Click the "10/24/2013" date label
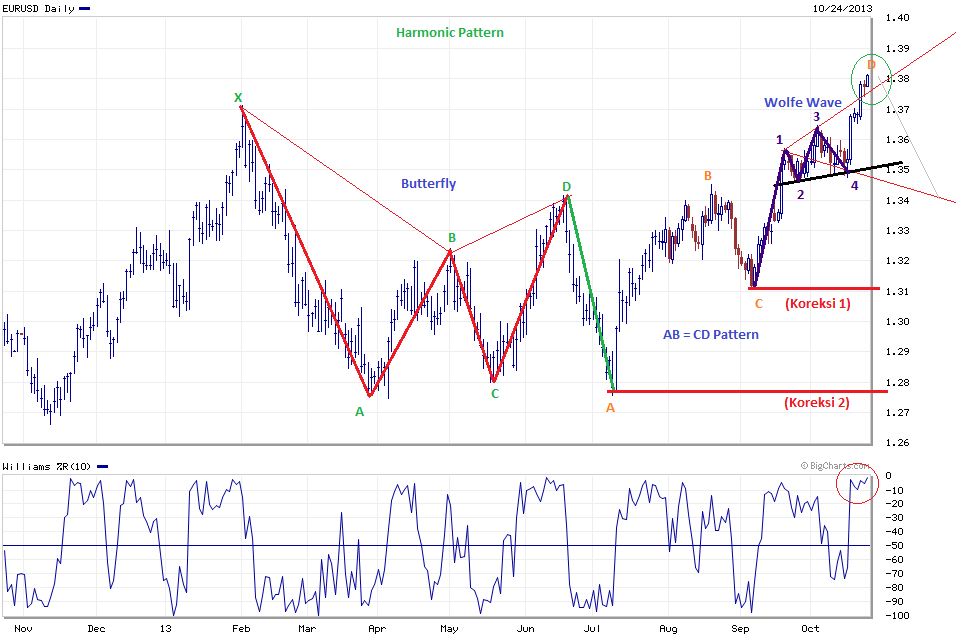Viewport: 956px width, 644px height. (x=842, y=8)
